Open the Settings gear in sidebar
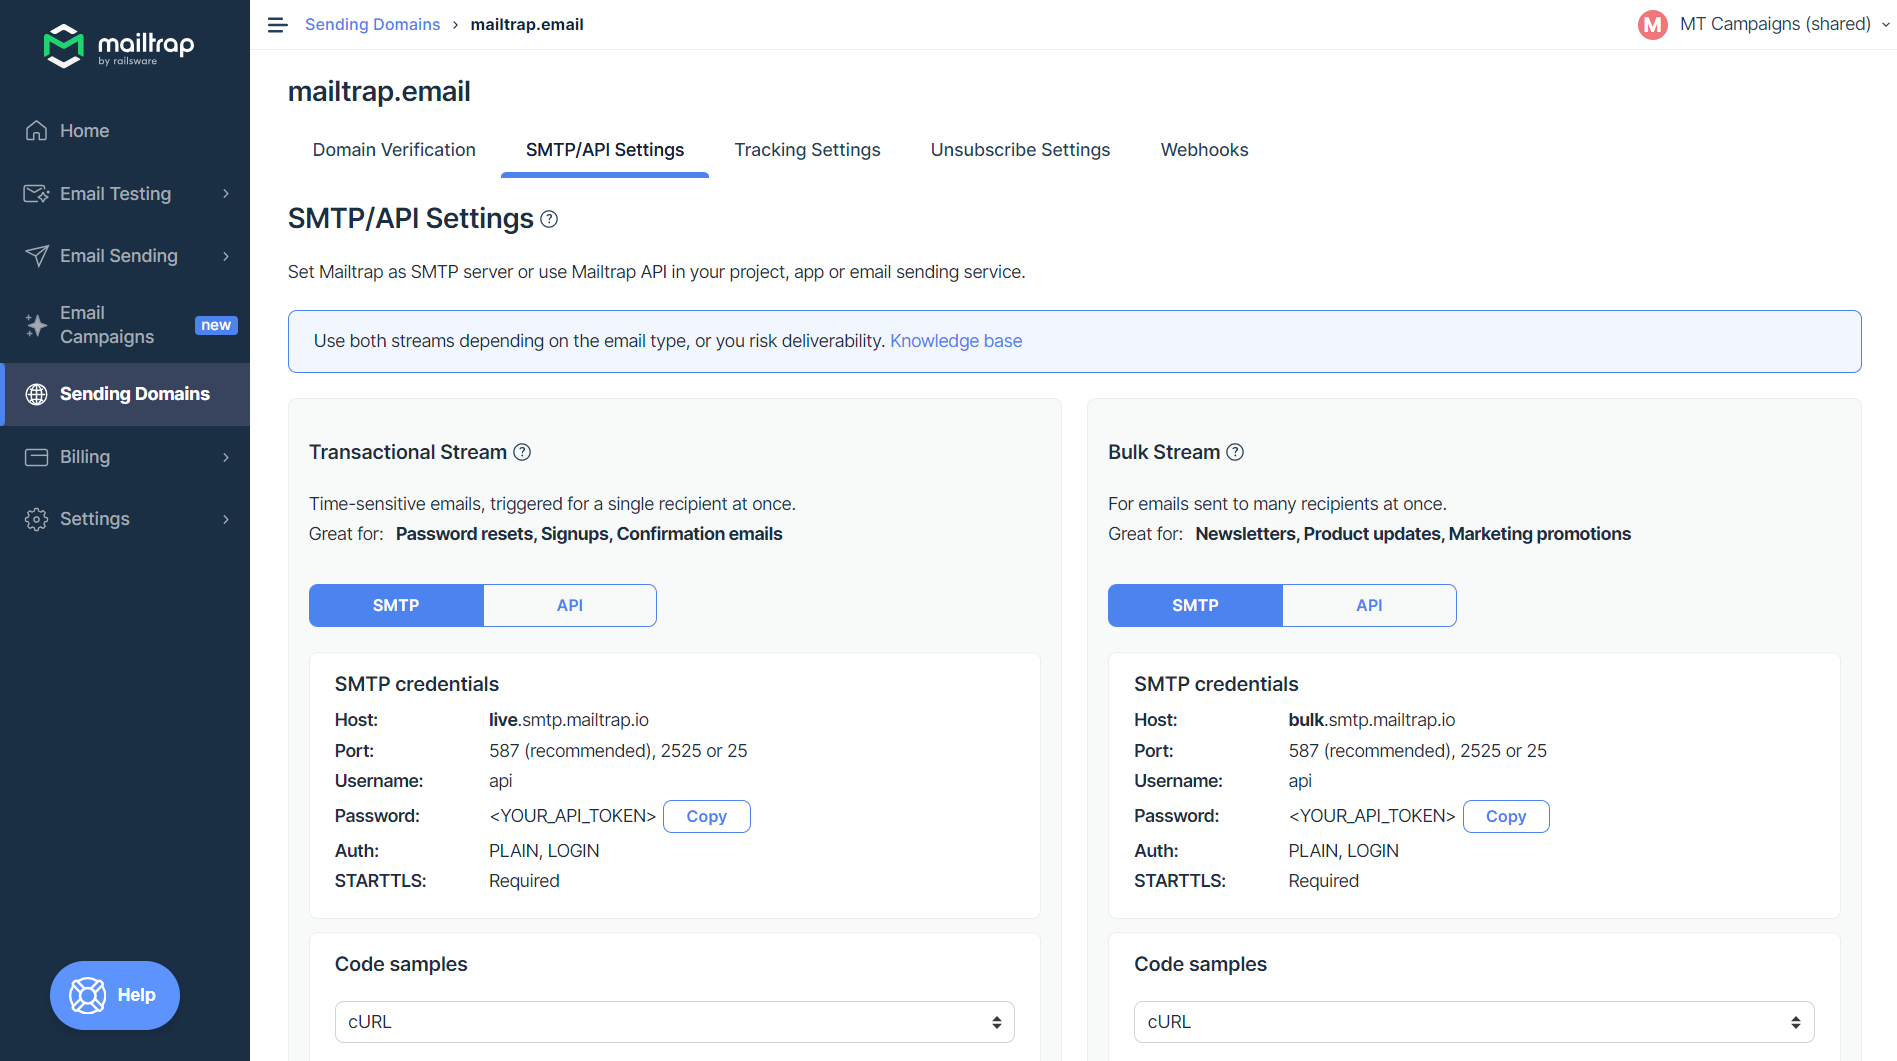The image size is (1897, 1061). click(36, 519)
